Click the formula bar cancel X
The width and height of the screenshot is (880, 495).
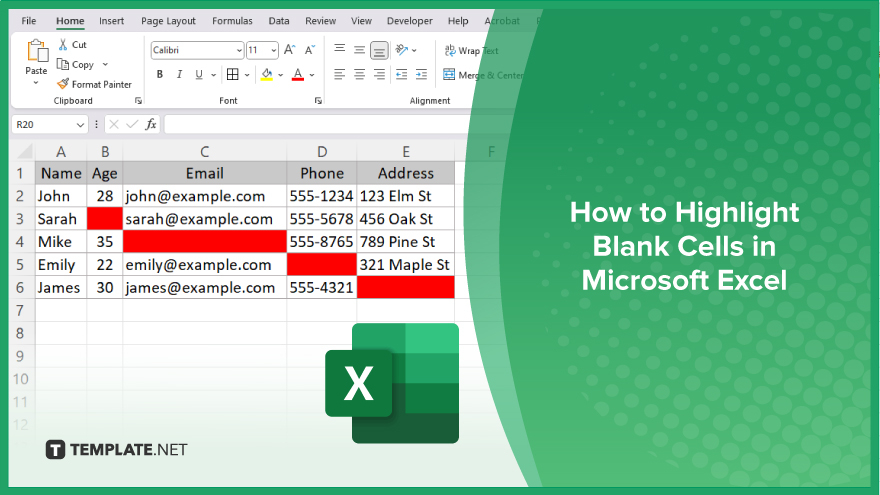pyautogui.click(x=113, y=124)
